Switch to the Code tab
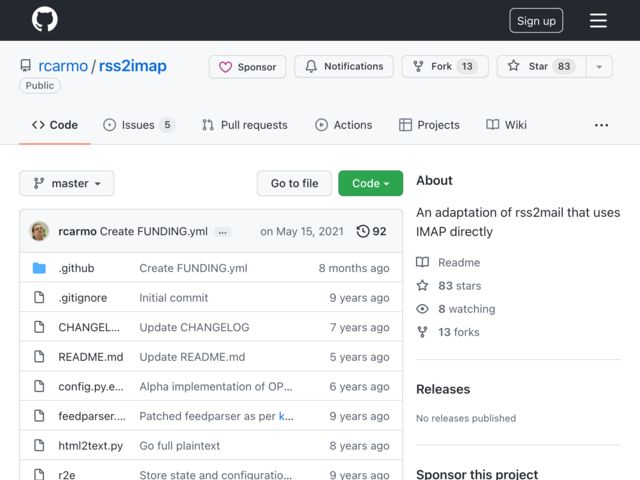Image resolution: width=640 pixels, height=480 pixels. coord(55,125)
